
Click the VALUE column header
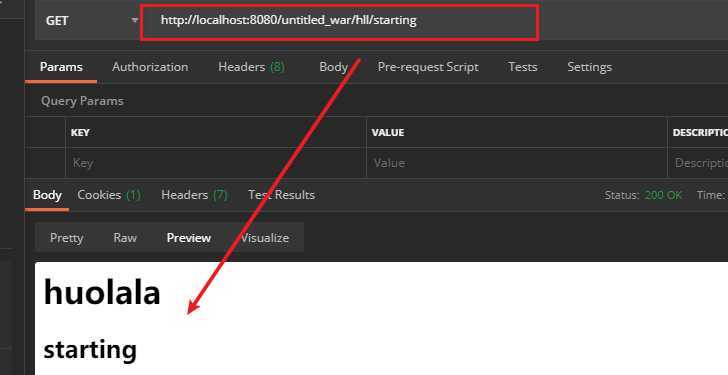(388, 133)
